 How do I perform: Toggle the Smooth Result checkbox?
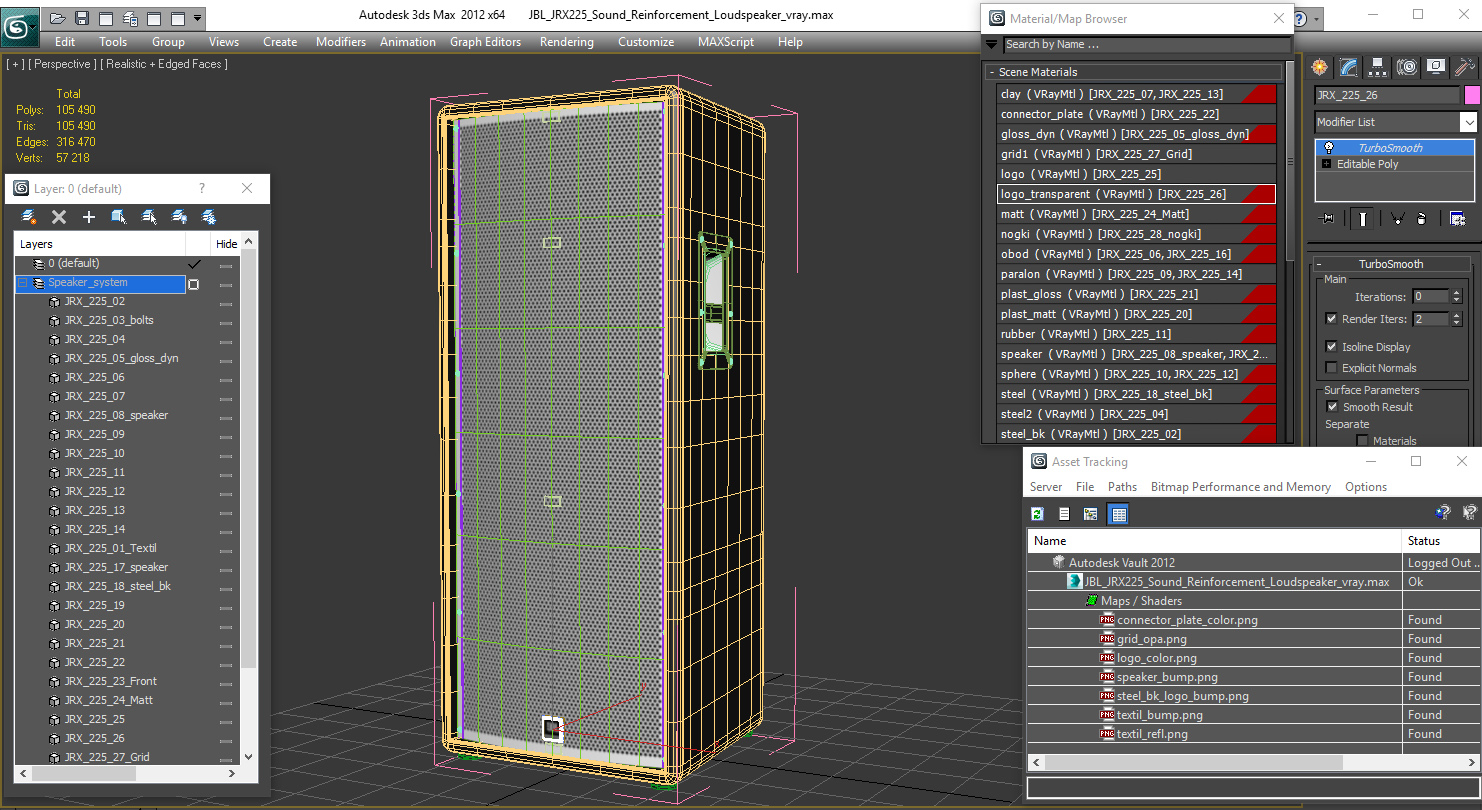(x=1332, y=407)
